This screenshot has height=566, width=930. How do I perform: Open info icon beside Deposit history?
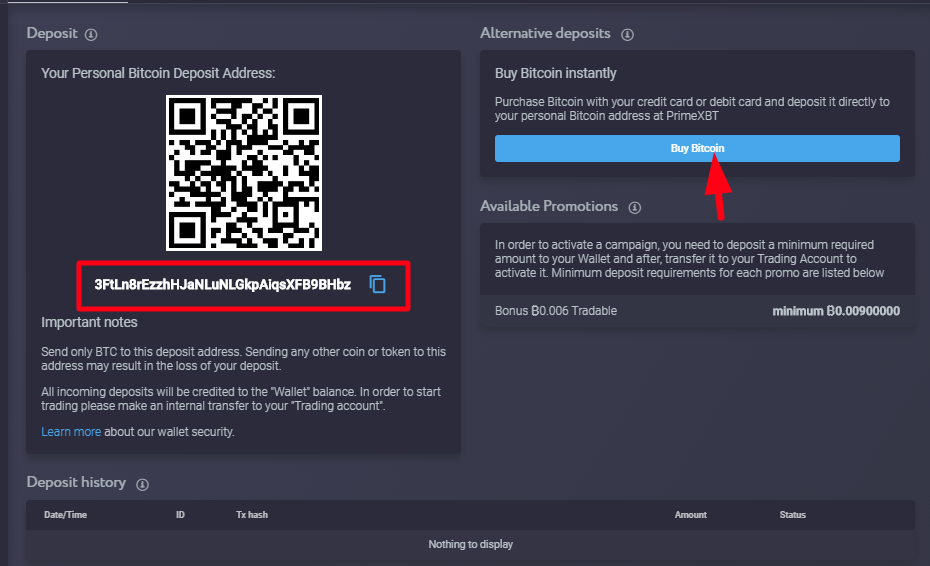[142, 484]
